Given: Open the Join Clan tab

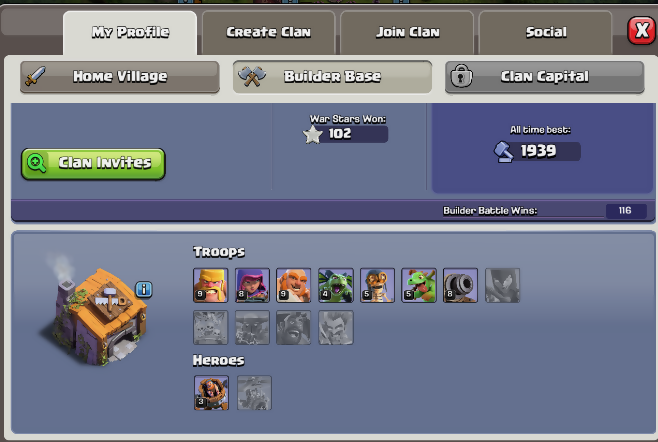Looking at the screenshot, I should point(407,32).
